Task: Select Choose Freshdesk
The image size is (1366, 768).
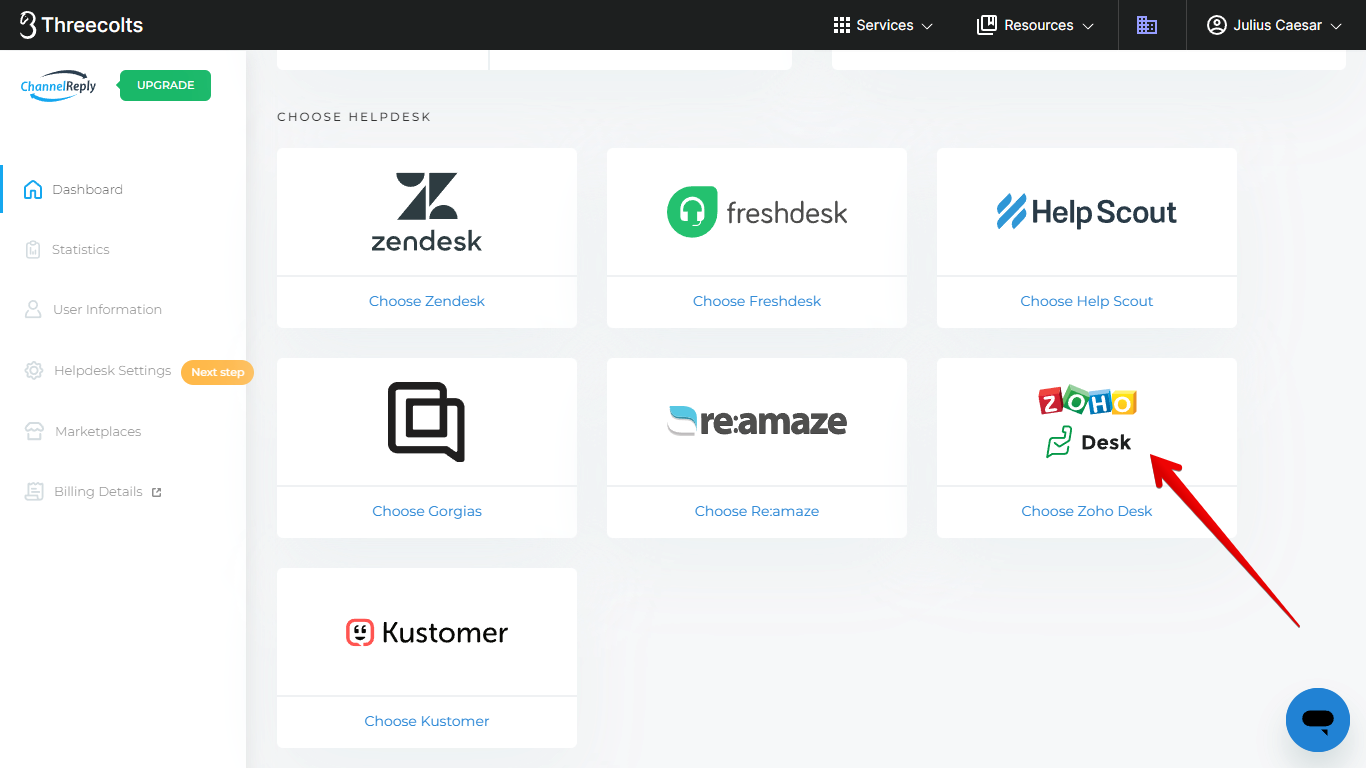Action: 757,301
